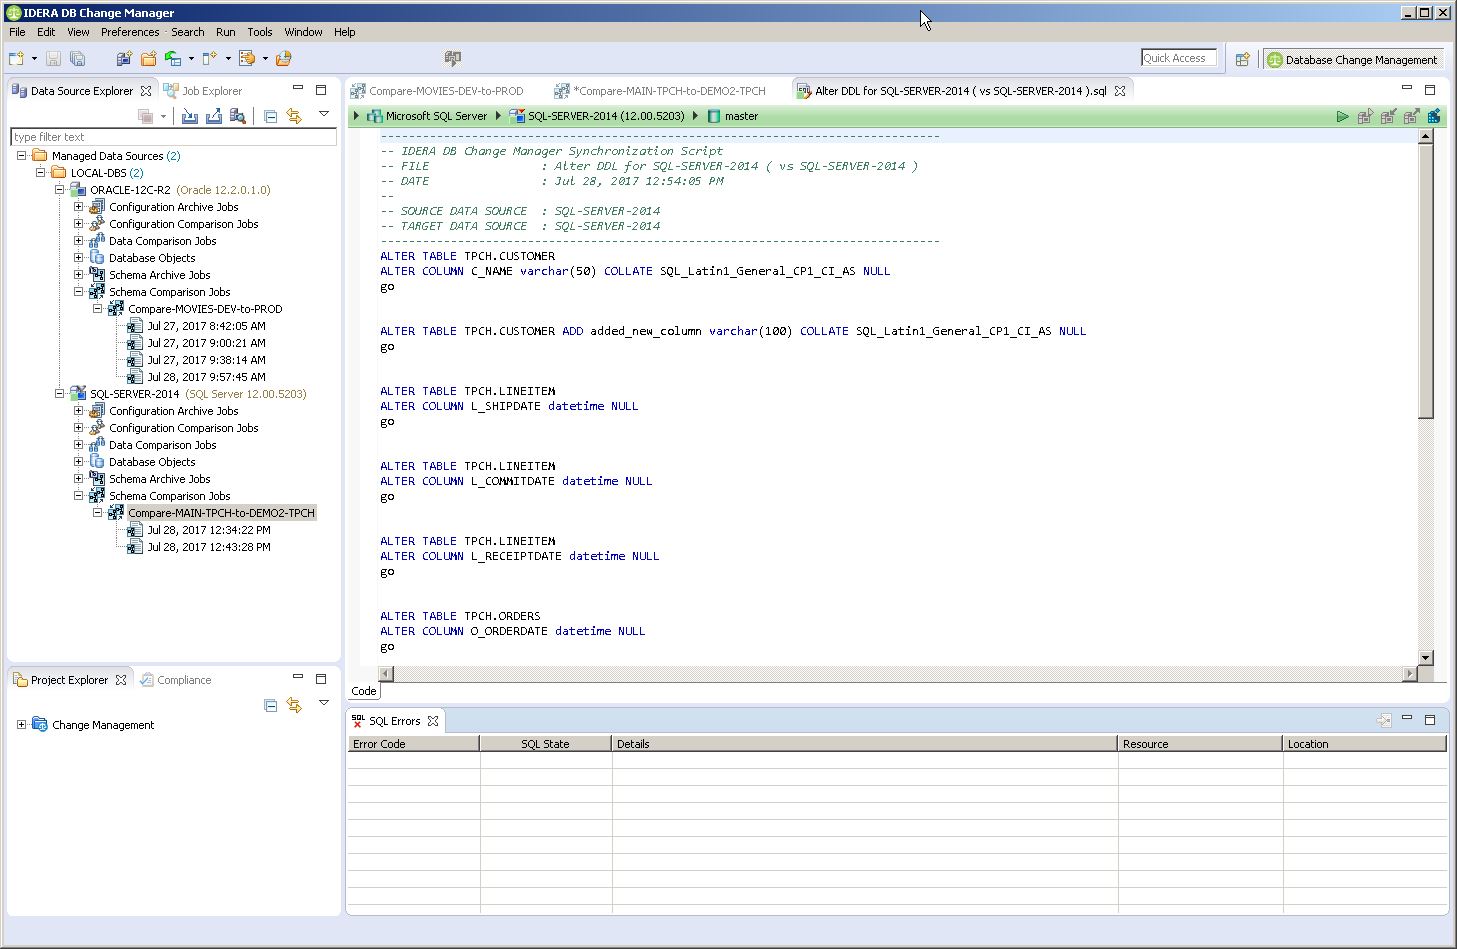
Task: Click the editor vertical scrollbar thumb
Action: [x=1426, y=281]
